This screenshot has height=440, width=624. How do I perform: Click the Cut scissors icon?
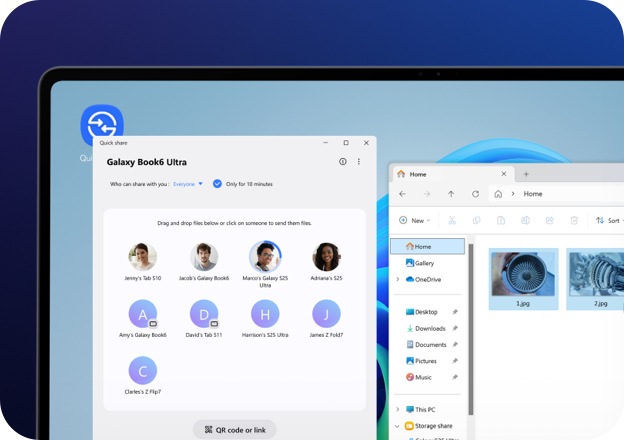(452, 220)
